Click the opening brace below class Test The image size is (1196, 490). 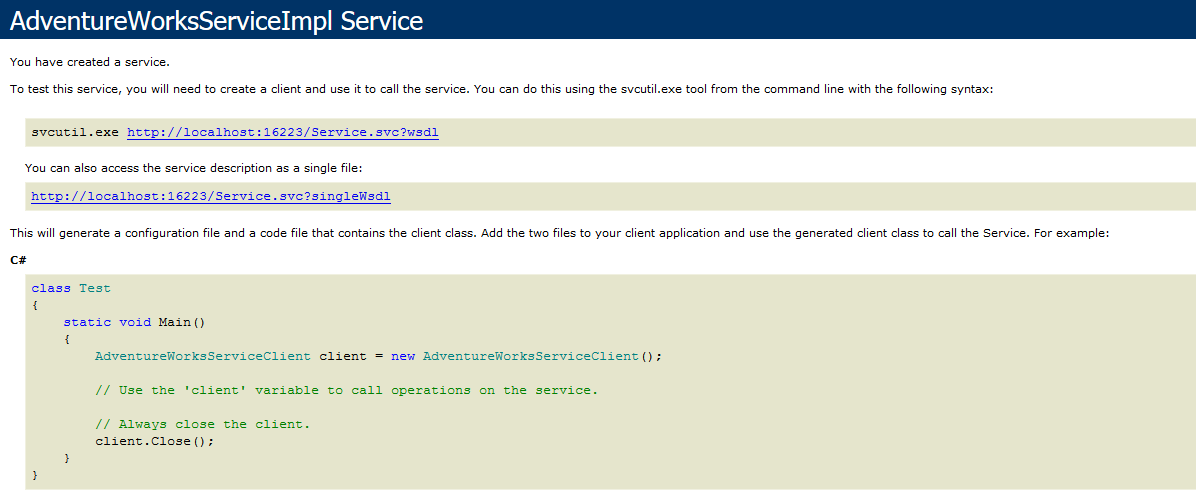pyautogui.click(x=35, y=305)
